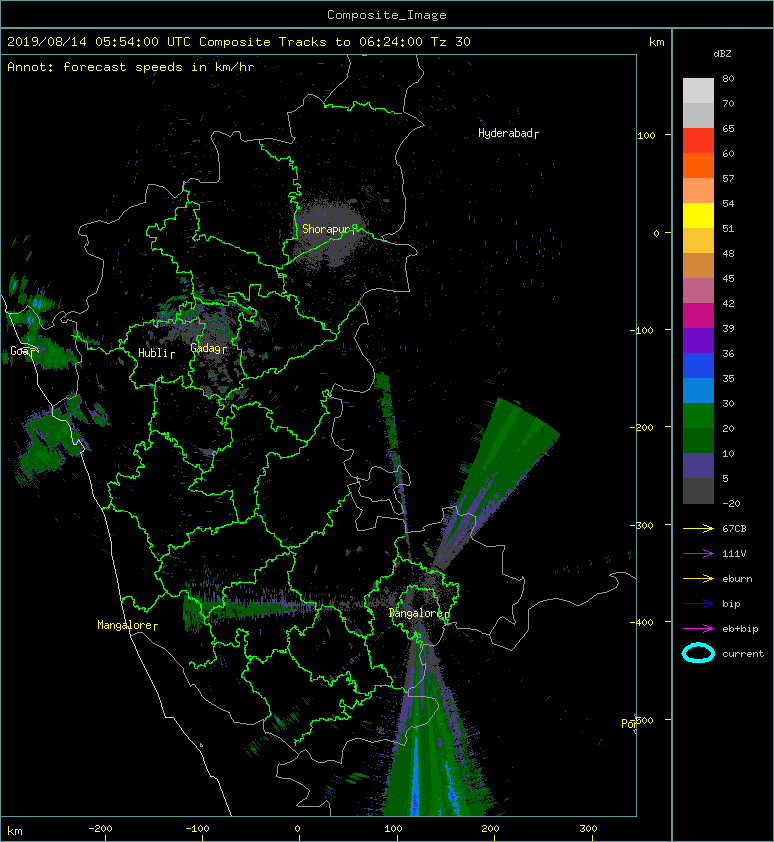
Task: Click the -200 tick label on the vertical axis
Action: pos(642,427)
